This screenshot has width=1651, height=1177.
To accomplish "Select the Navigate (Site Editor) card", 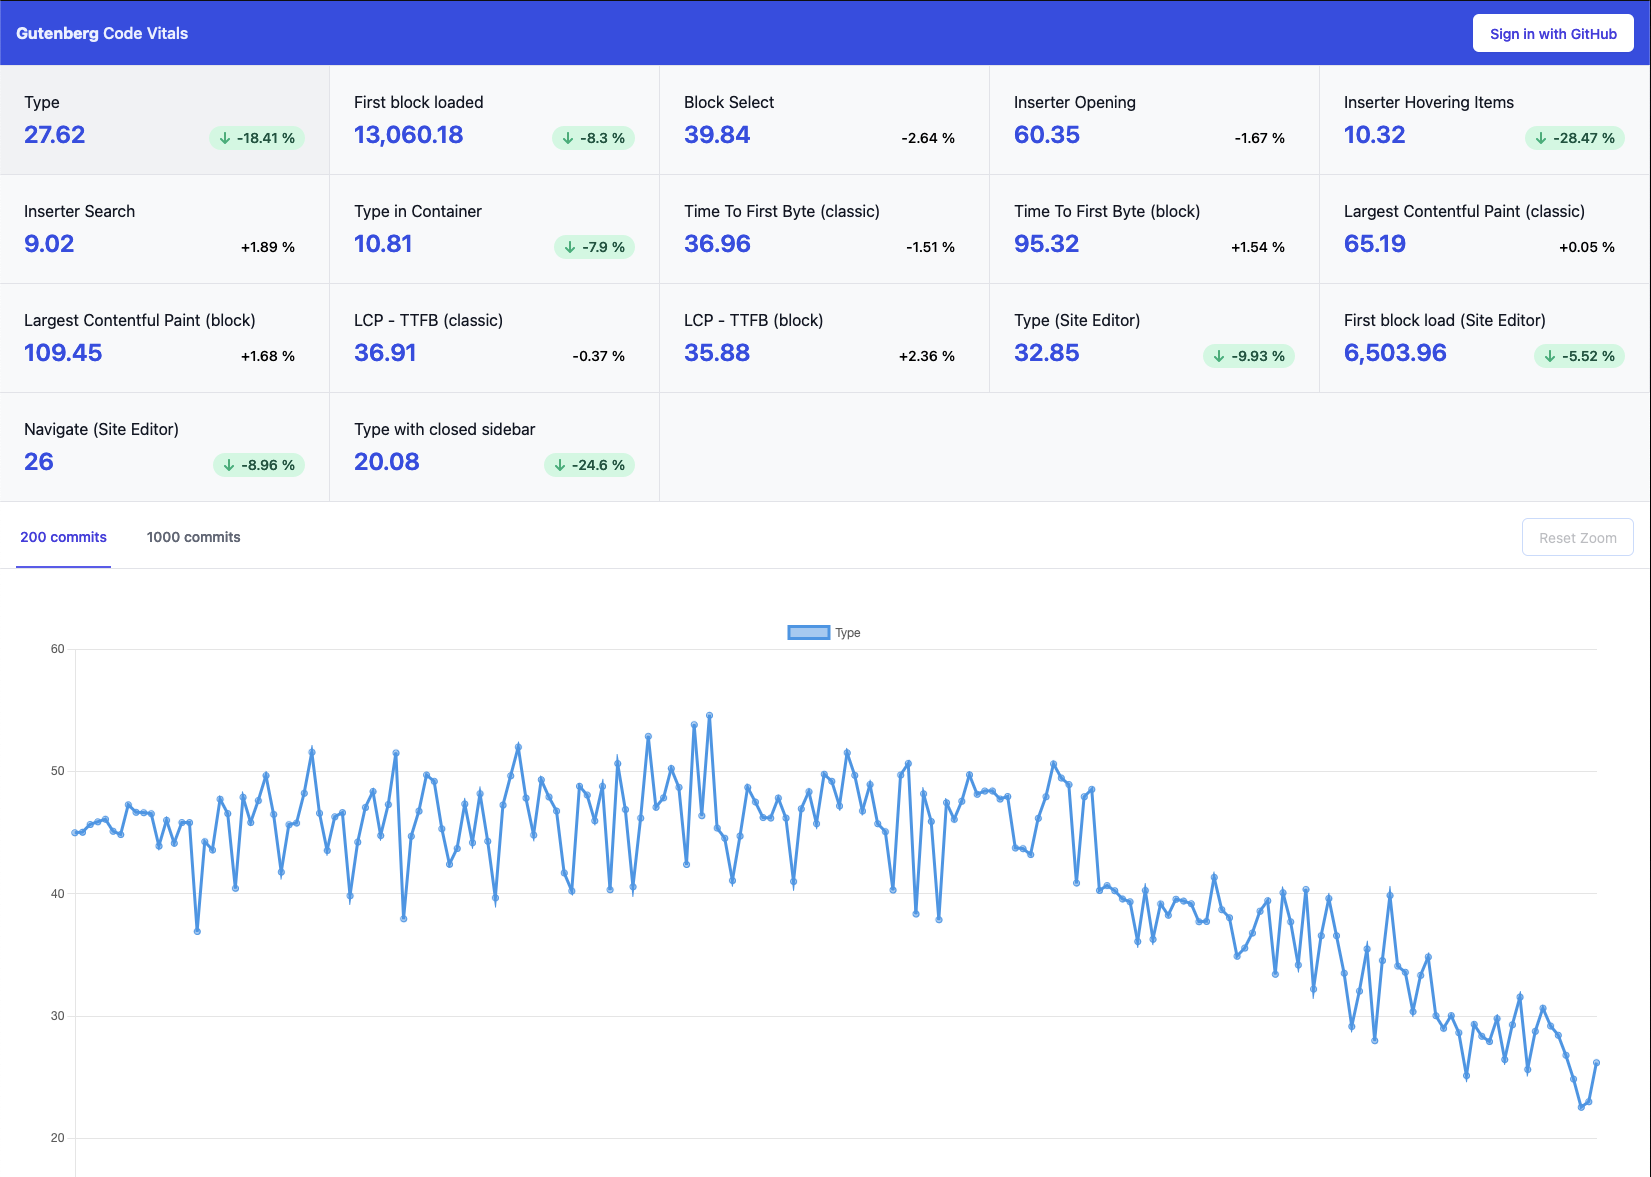I will (165, 447).
